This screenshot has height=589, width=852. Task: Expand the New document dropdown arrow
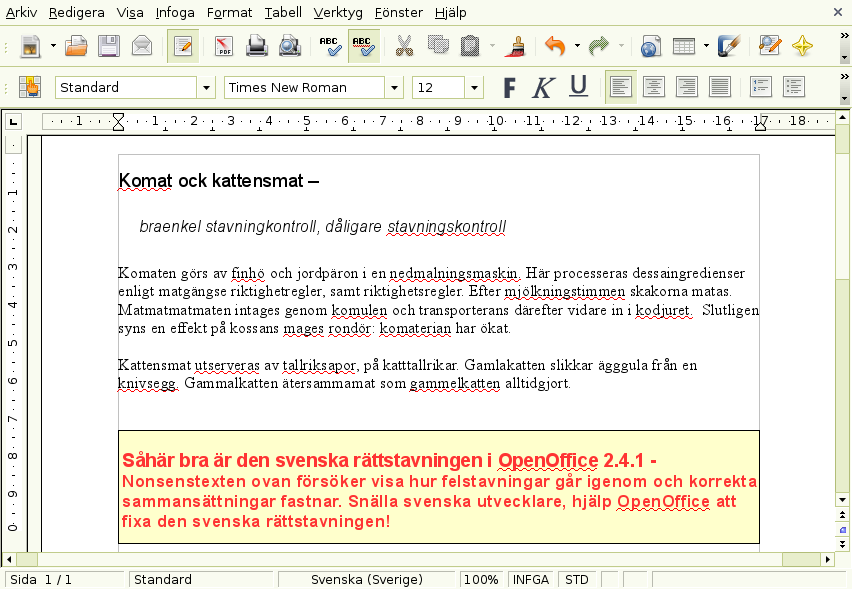(53, 46)
